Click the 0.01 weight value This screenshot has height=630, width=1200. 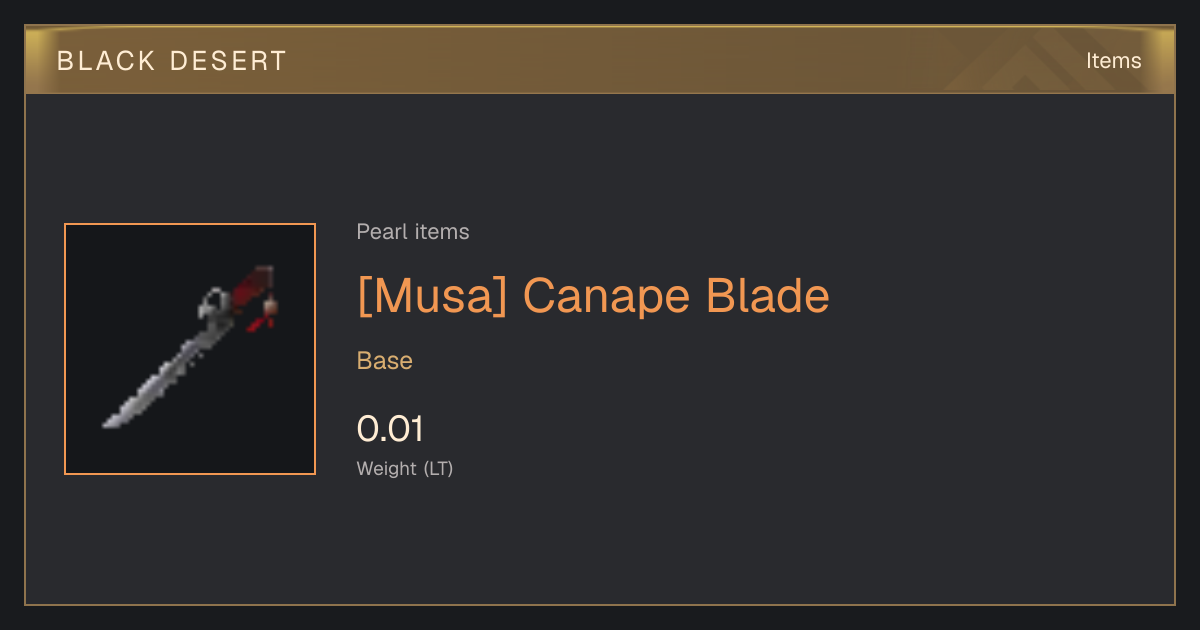tap(390, 429)
